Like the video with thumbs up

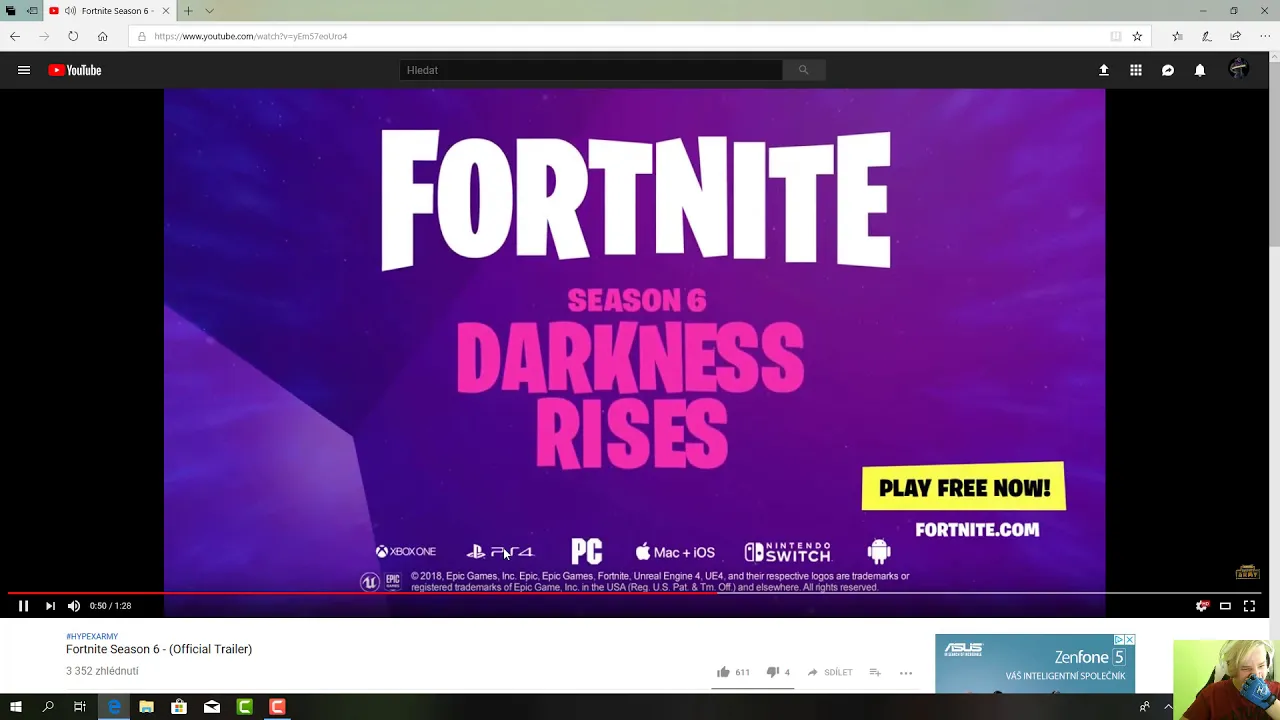(x=723, y=672)
